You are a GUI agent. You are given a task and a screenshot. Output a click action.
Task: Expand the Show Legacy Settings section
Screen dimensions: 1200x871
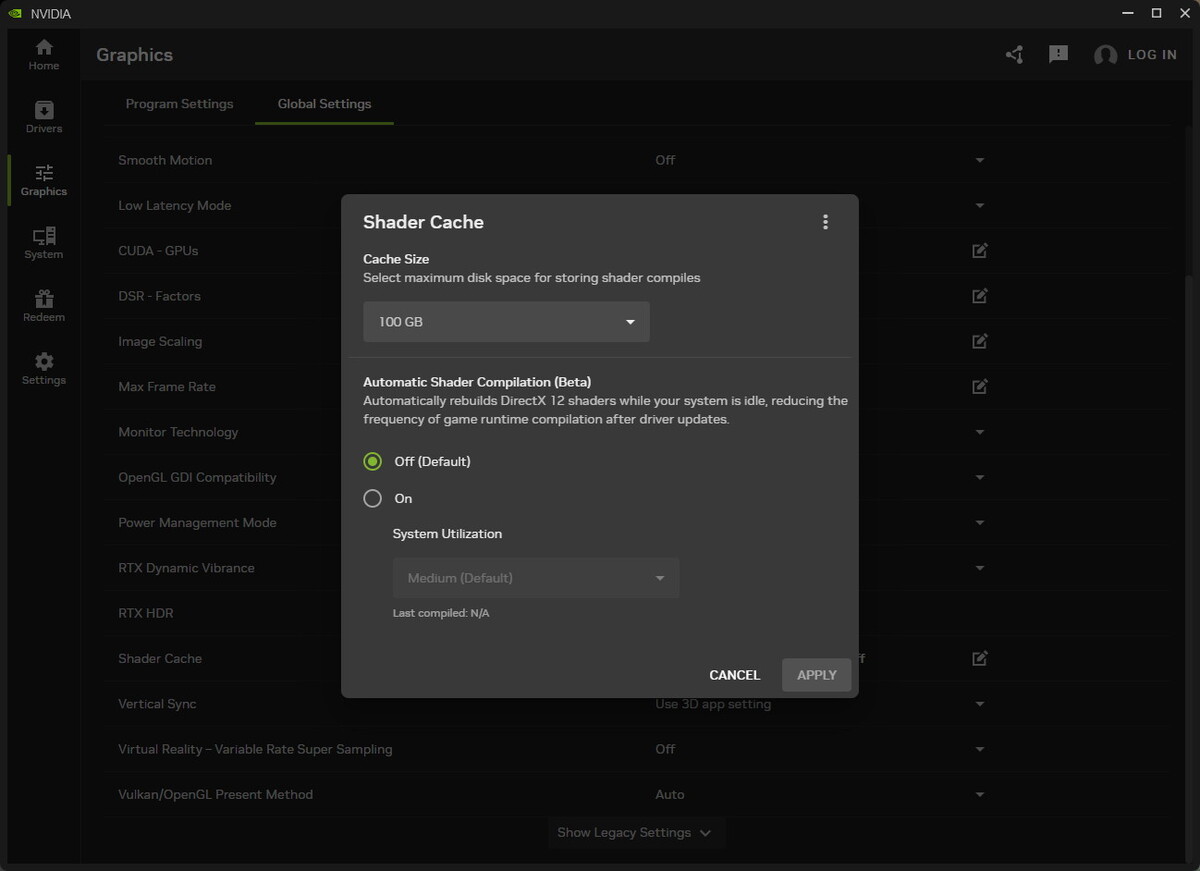click(x=635, y=832)
